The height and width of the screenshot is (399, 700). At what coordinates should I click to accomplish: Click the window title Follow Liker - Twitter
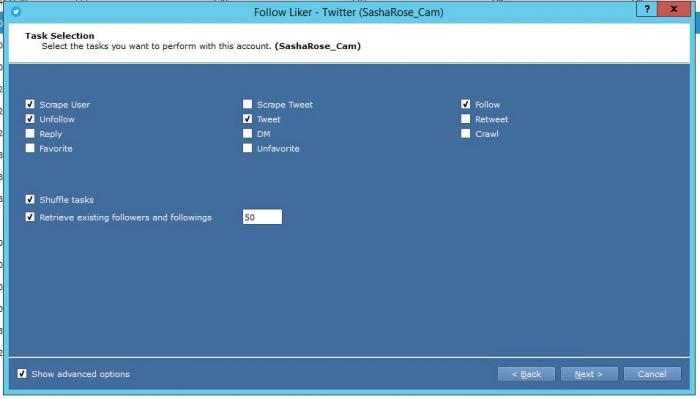point(349,12)
